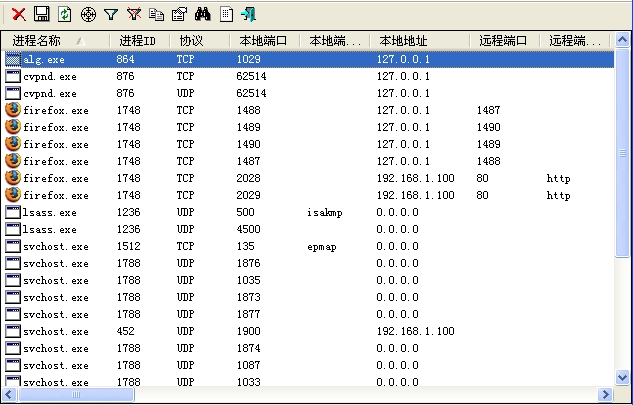Click the epmap port name cell
This screenshot has width=633, height=405.
pyautogui.click(x=322, y=246)
